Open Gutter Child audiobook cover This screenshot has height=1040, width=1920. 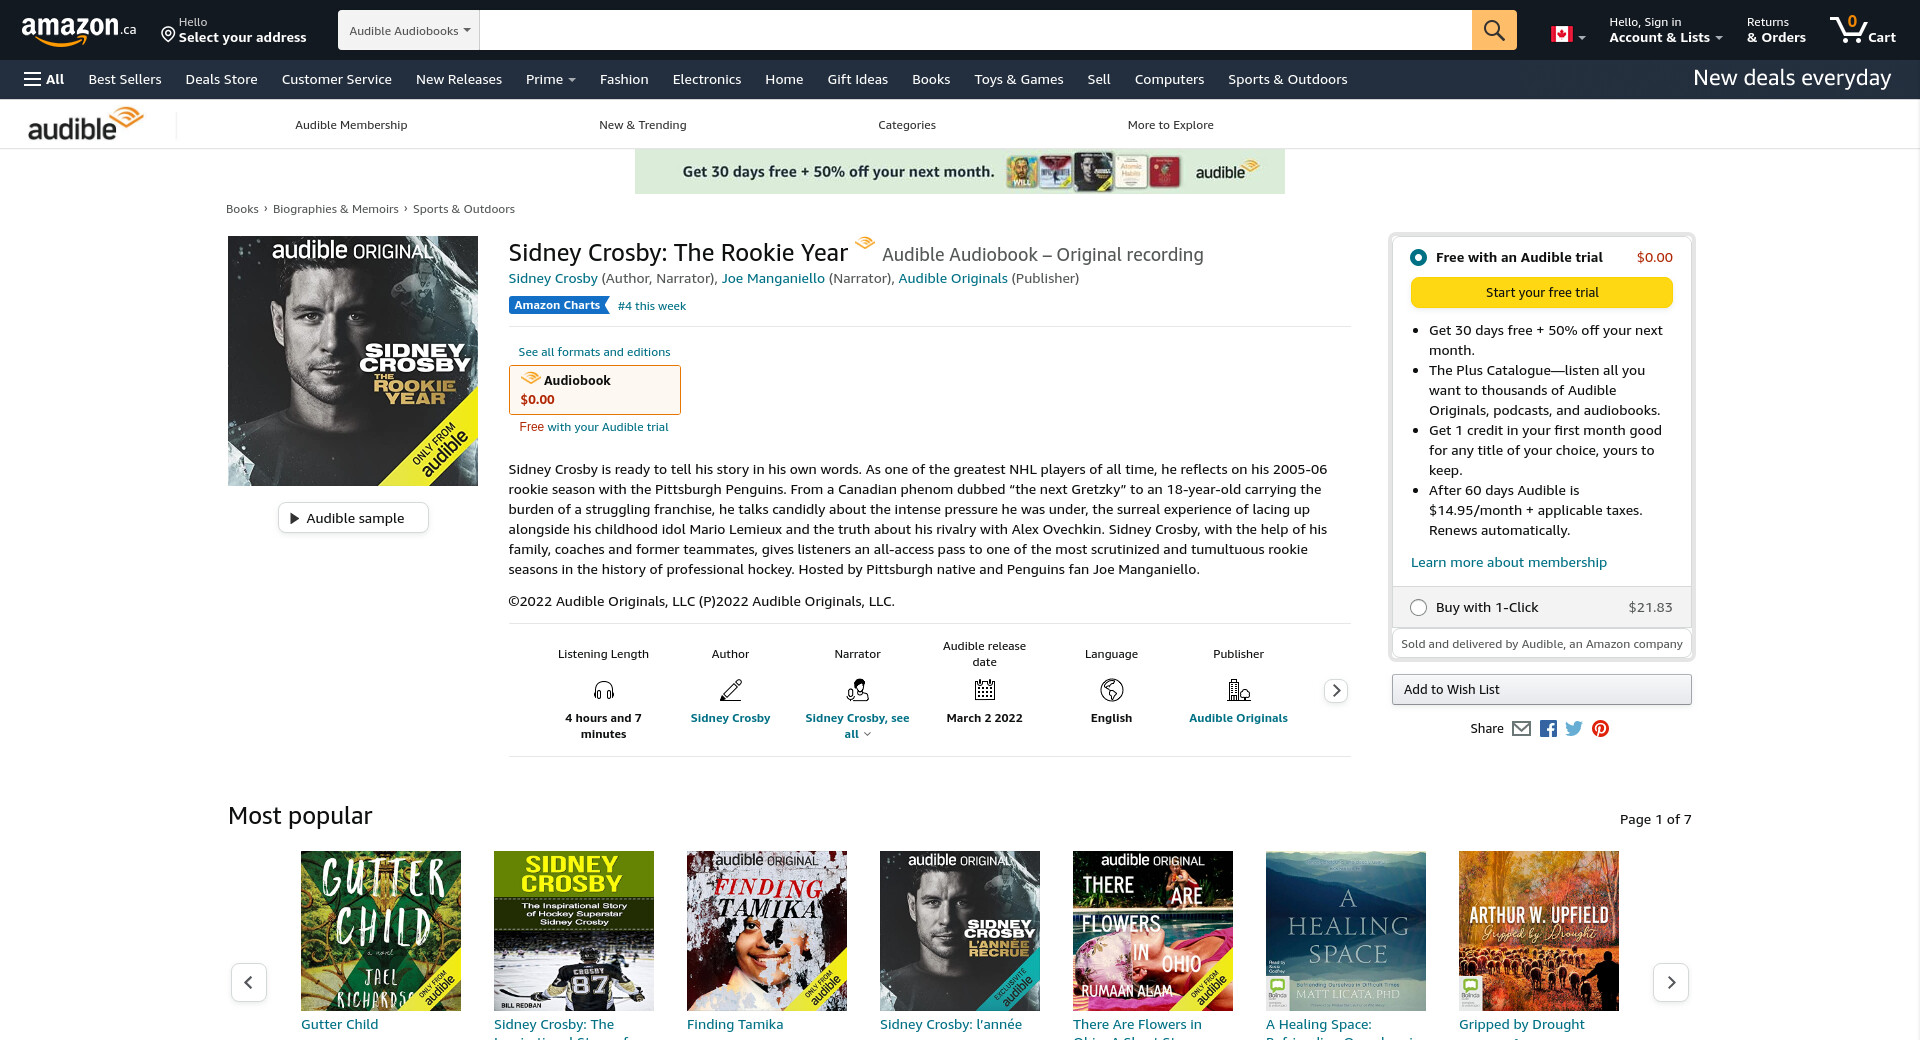(x=381, y=931)
